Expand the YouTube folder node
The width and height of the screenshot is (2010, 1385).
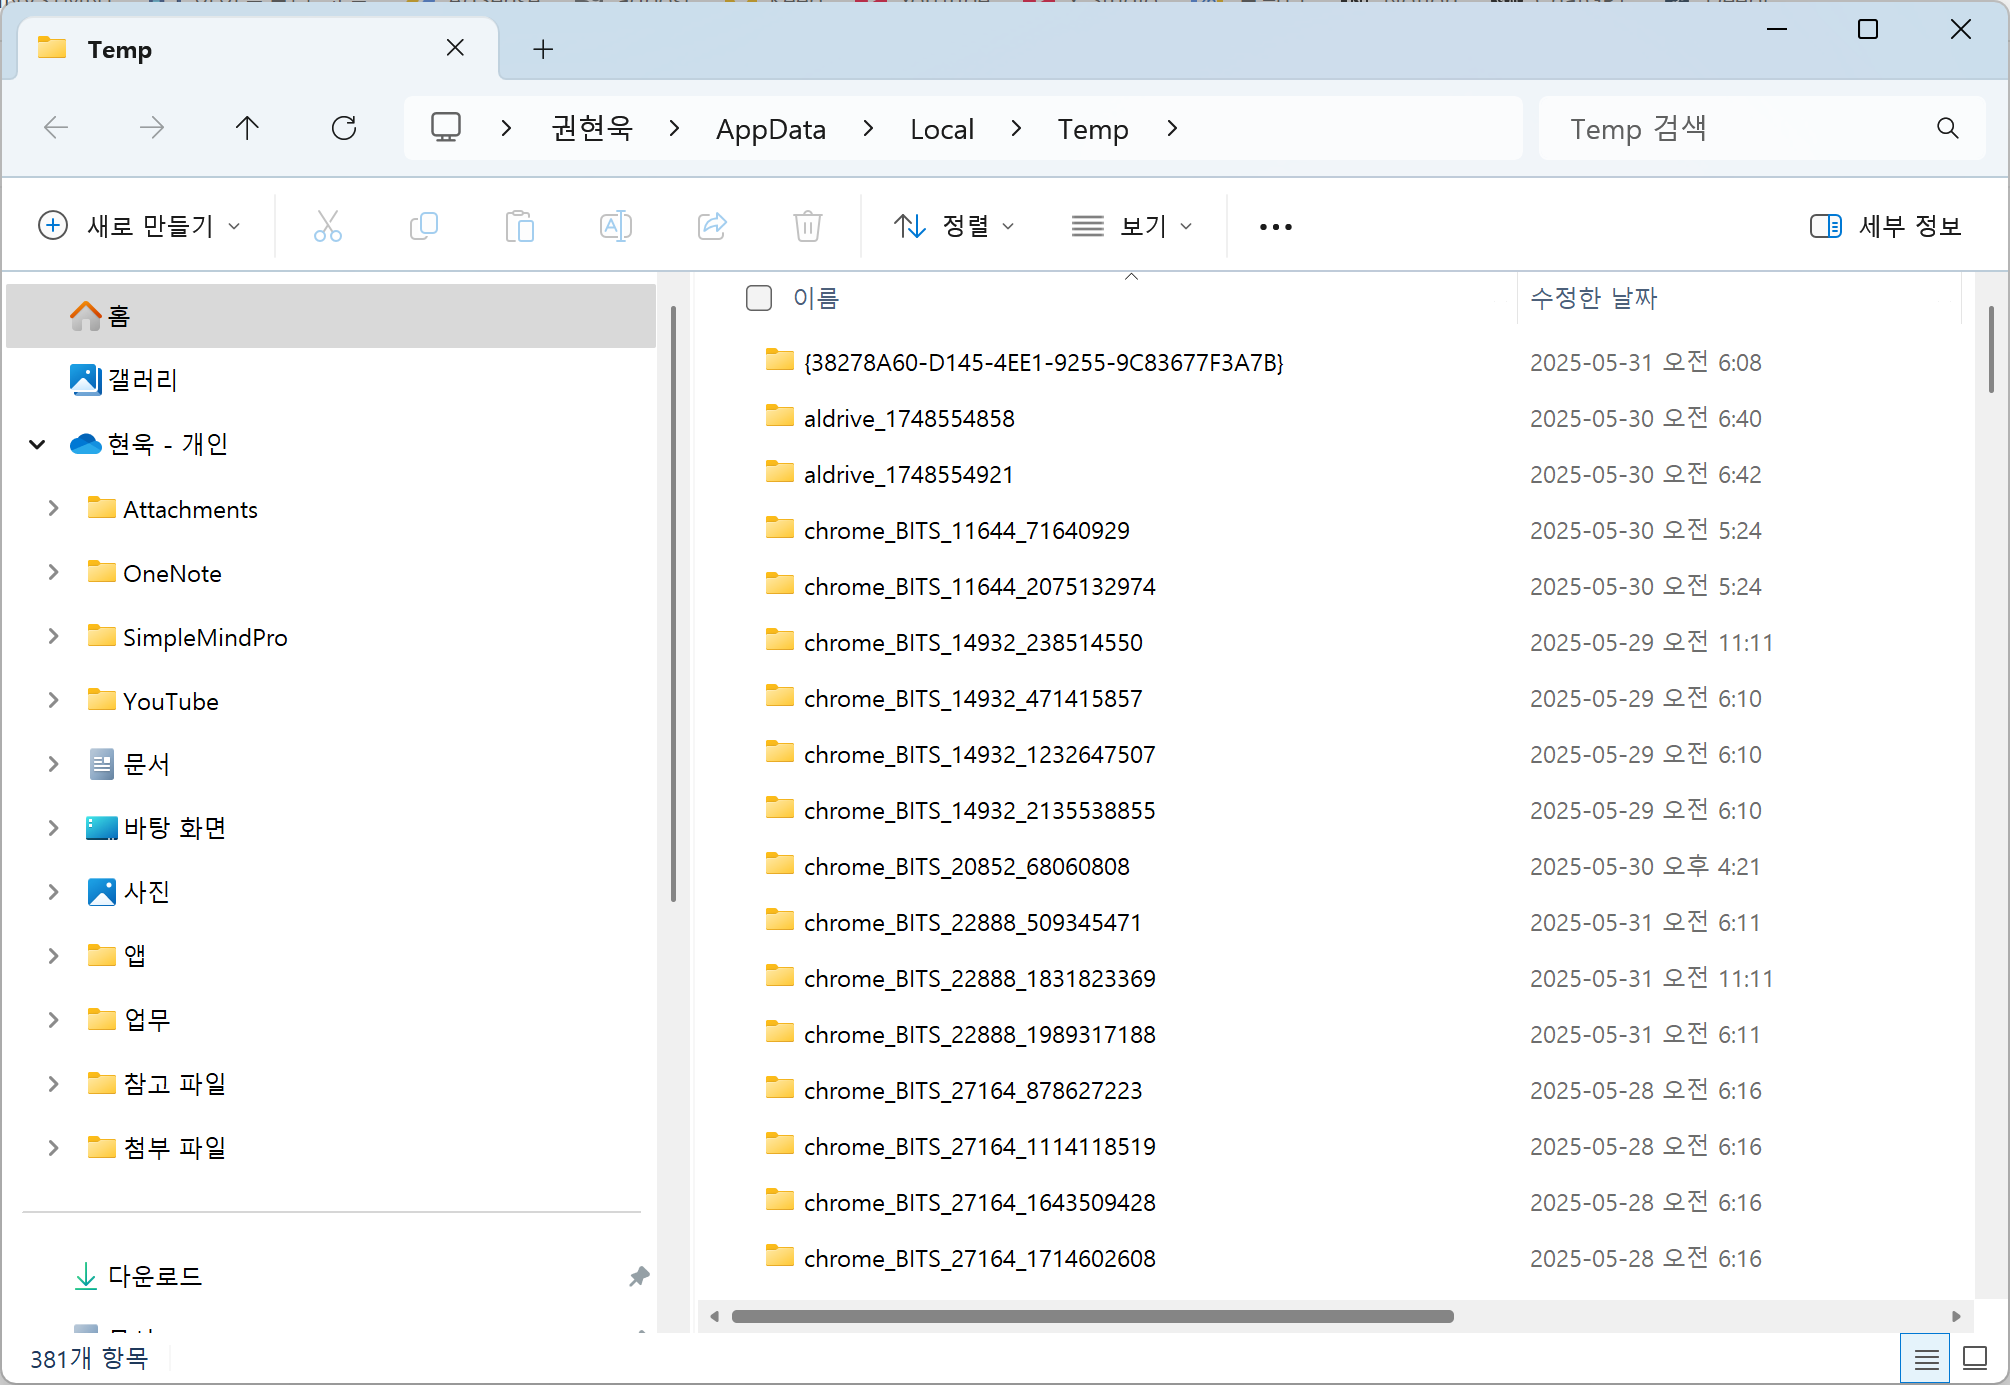tap(53, 700)
